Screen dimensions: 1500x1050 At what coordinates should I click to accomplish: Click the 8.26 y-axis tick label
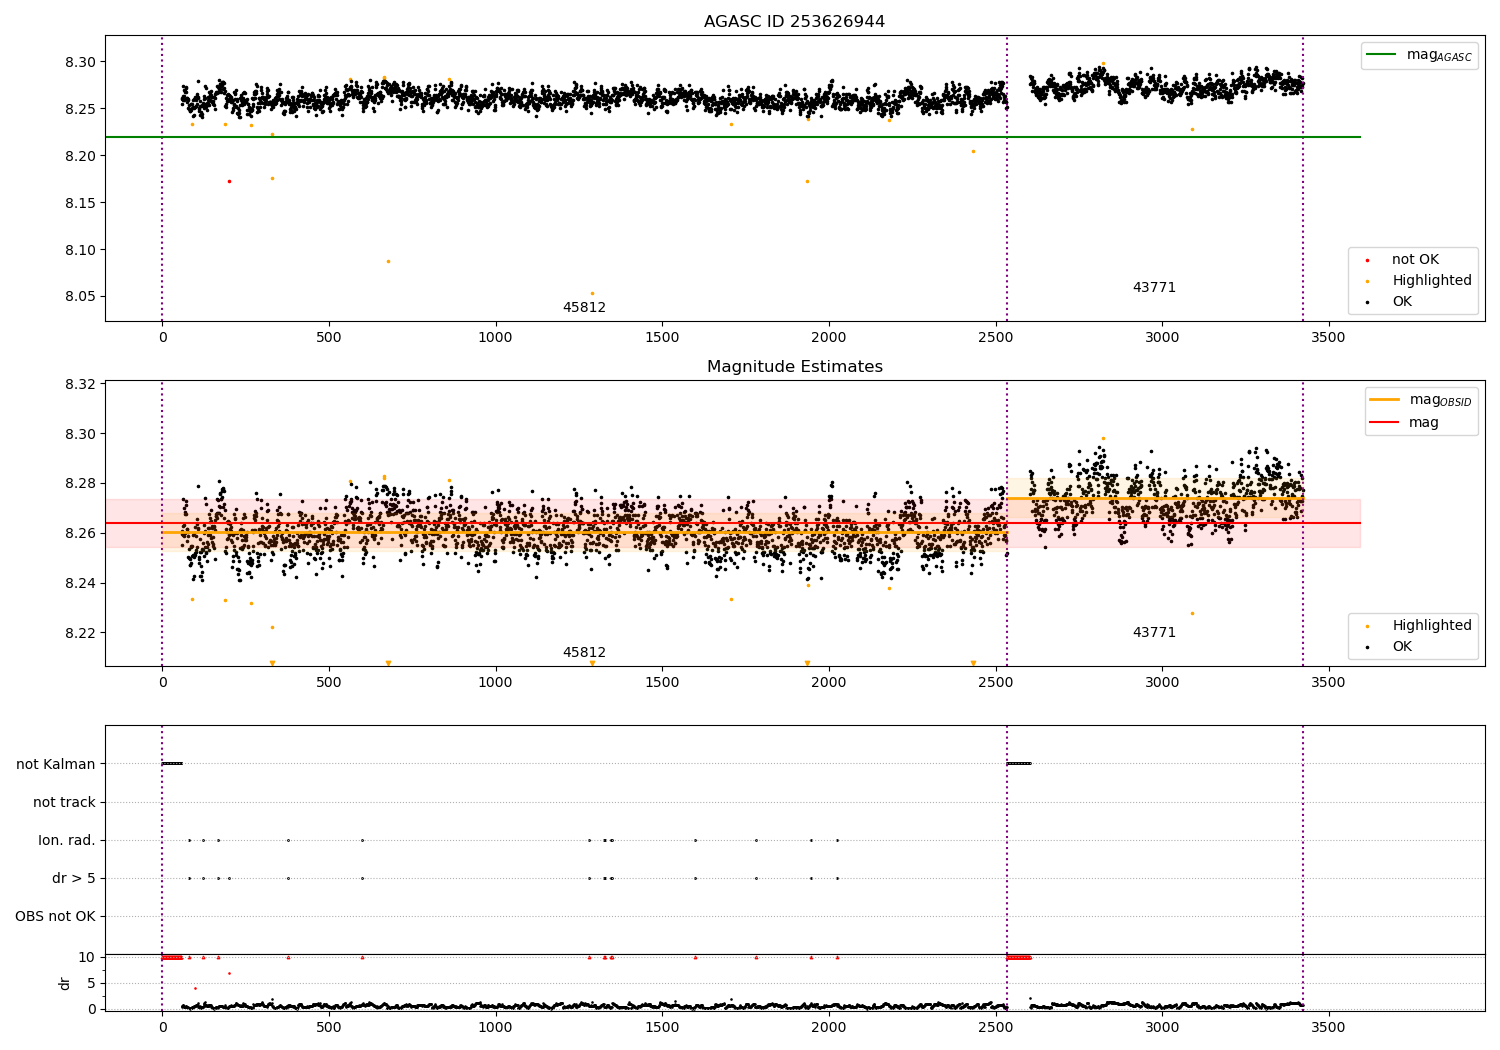coord(80,533)
